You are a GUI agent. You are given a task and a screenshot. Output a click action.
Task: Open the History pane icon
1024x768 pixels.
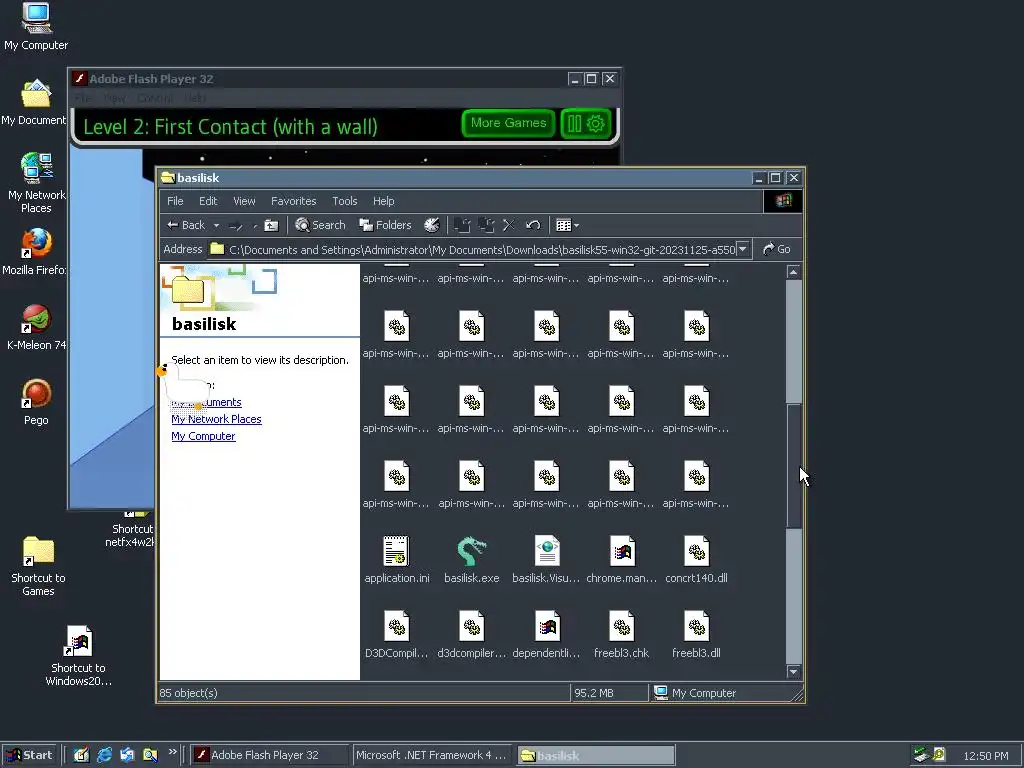432,225
